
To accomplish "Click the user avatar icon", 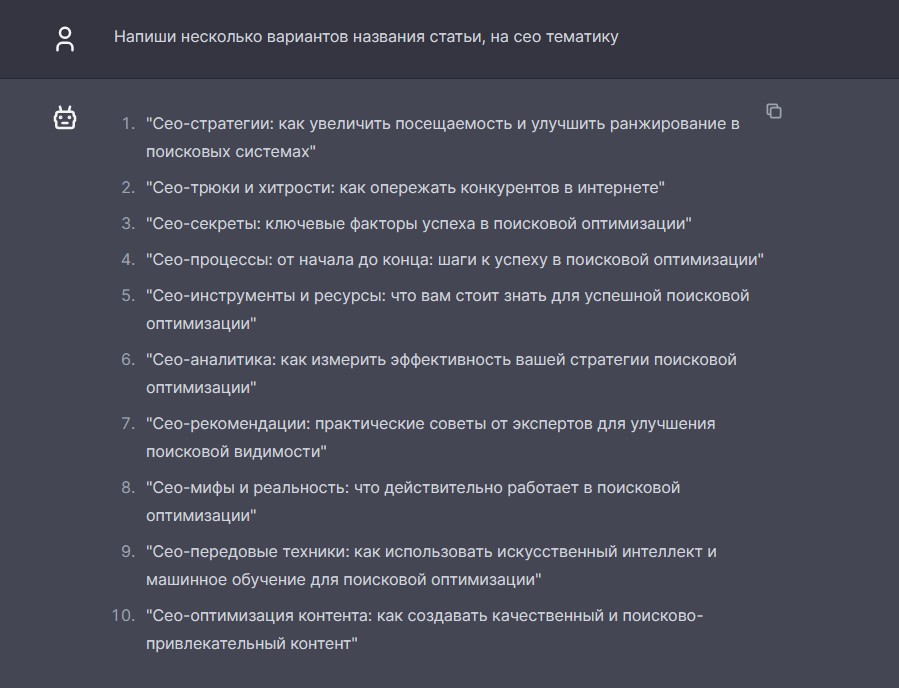I will click(65, 39).
